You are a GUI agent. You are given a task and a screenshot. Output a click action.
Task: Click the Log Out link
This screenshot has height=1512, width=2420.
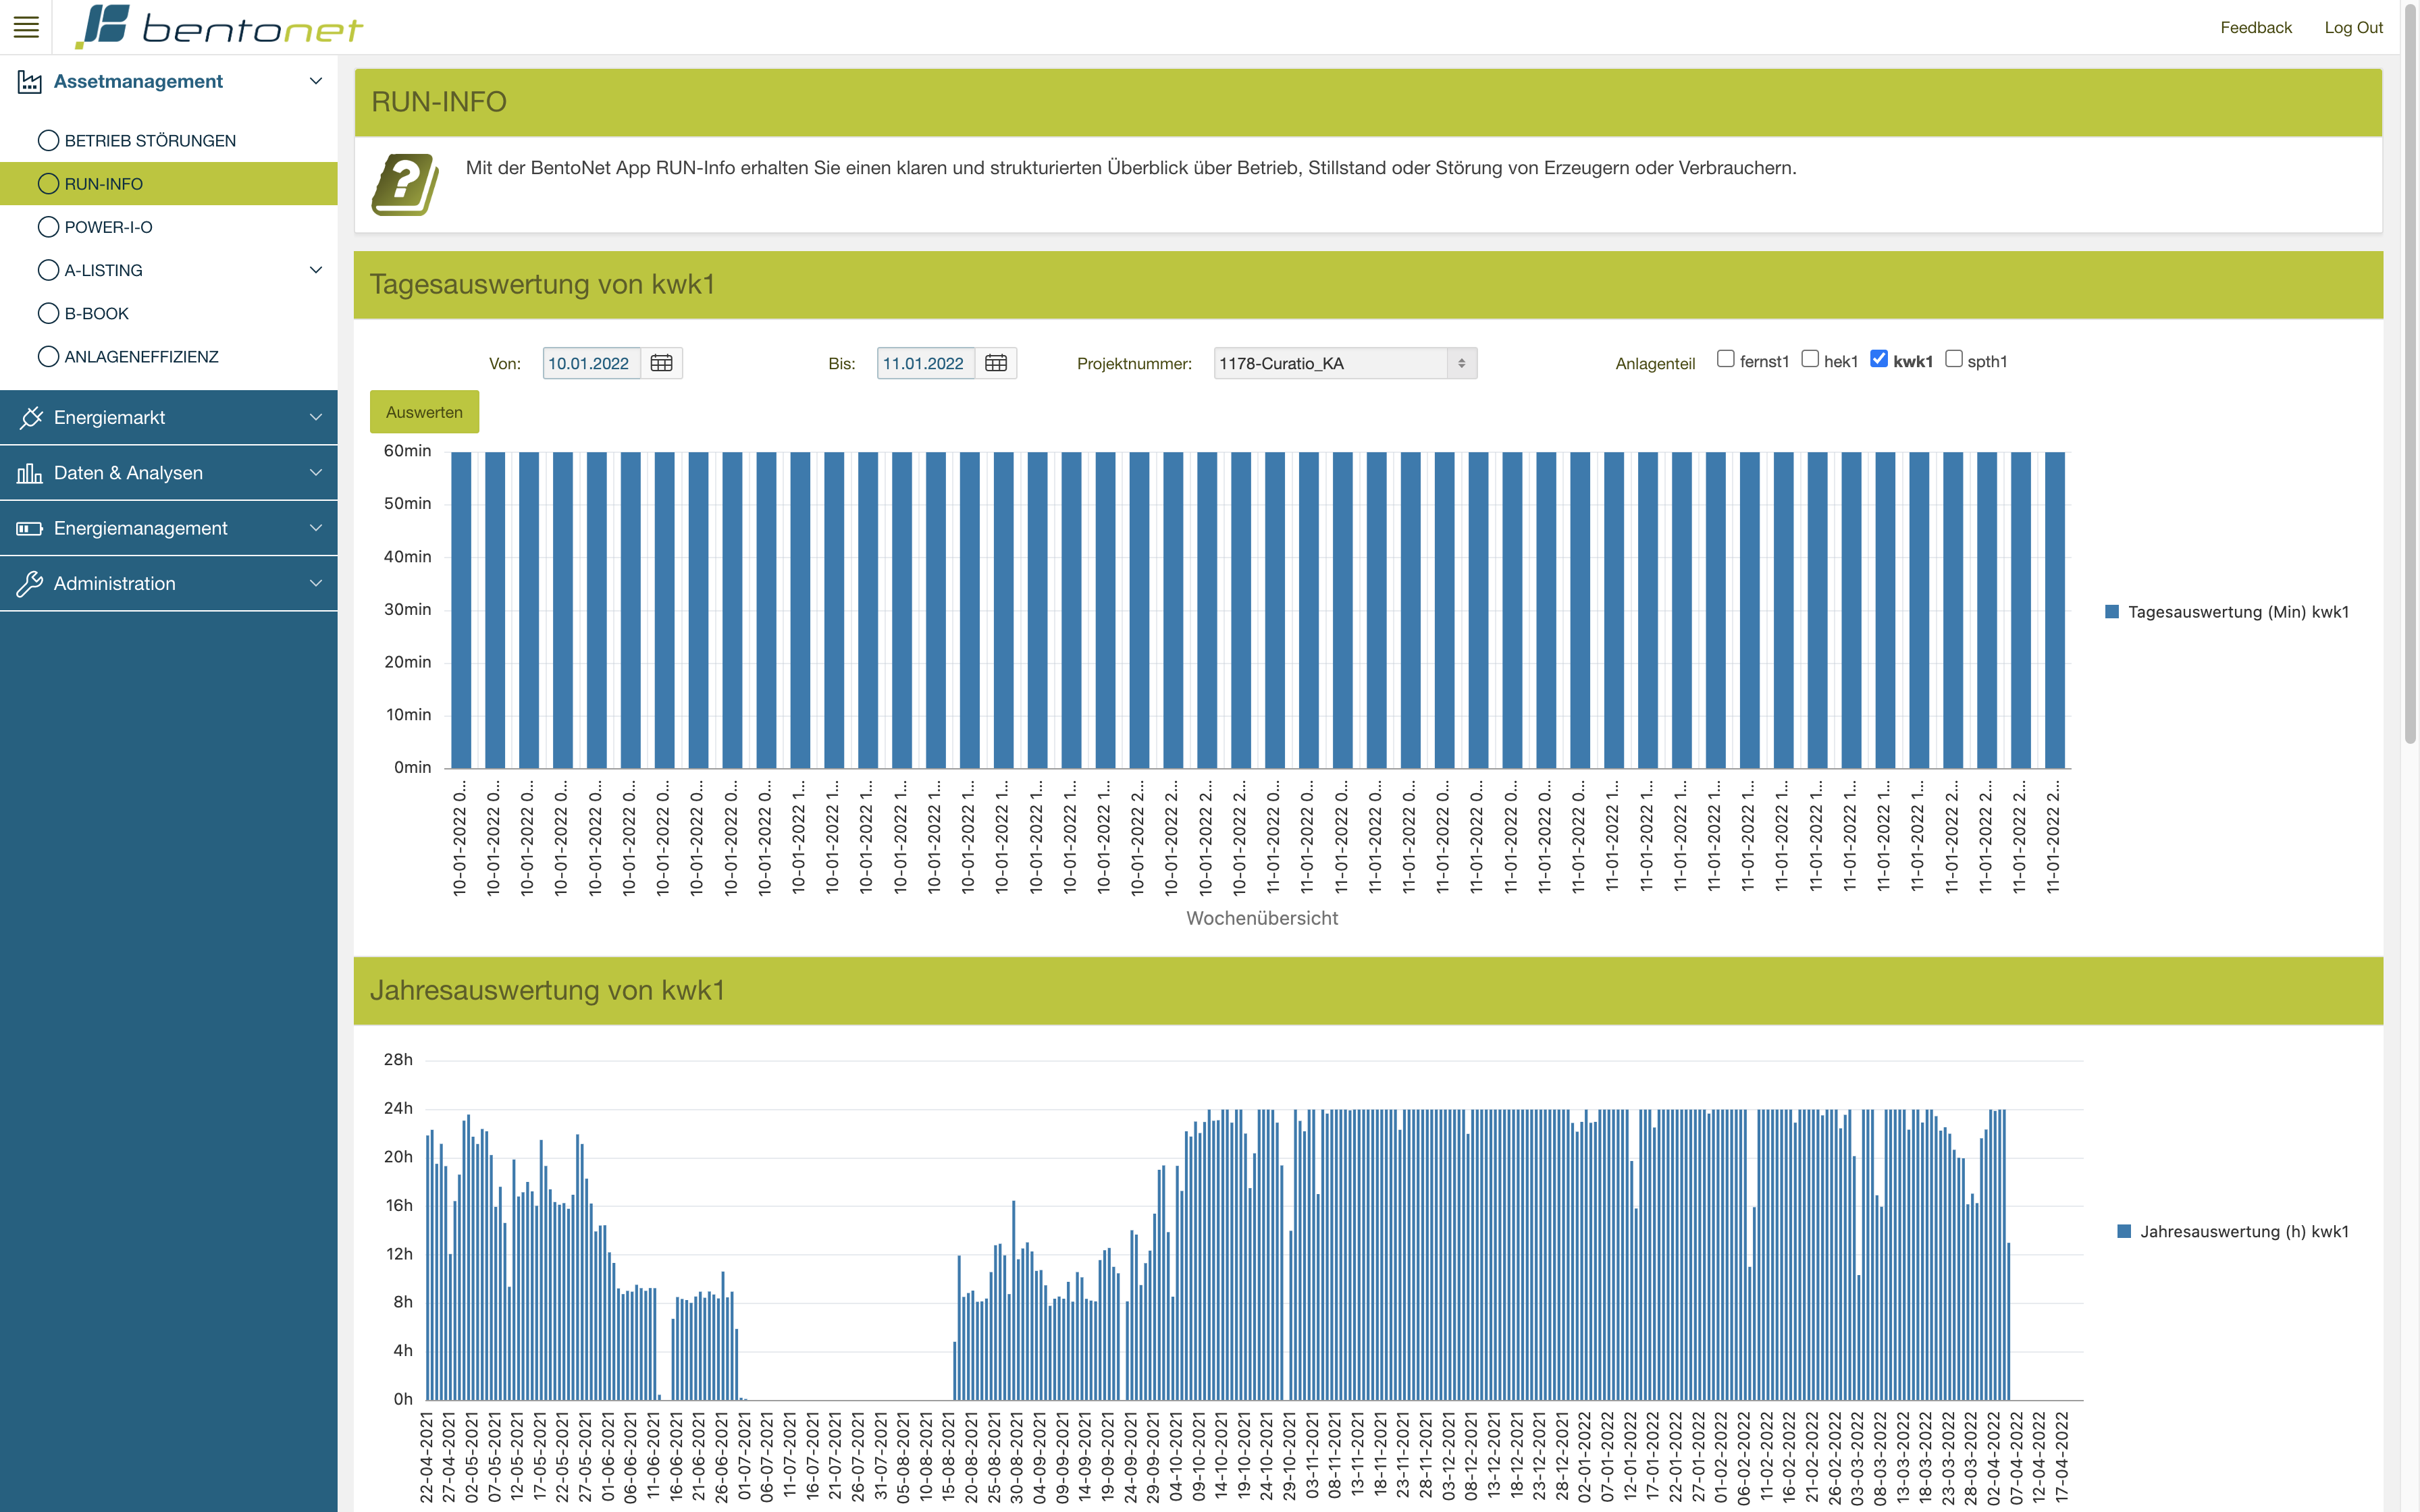tap(2353, 27)
